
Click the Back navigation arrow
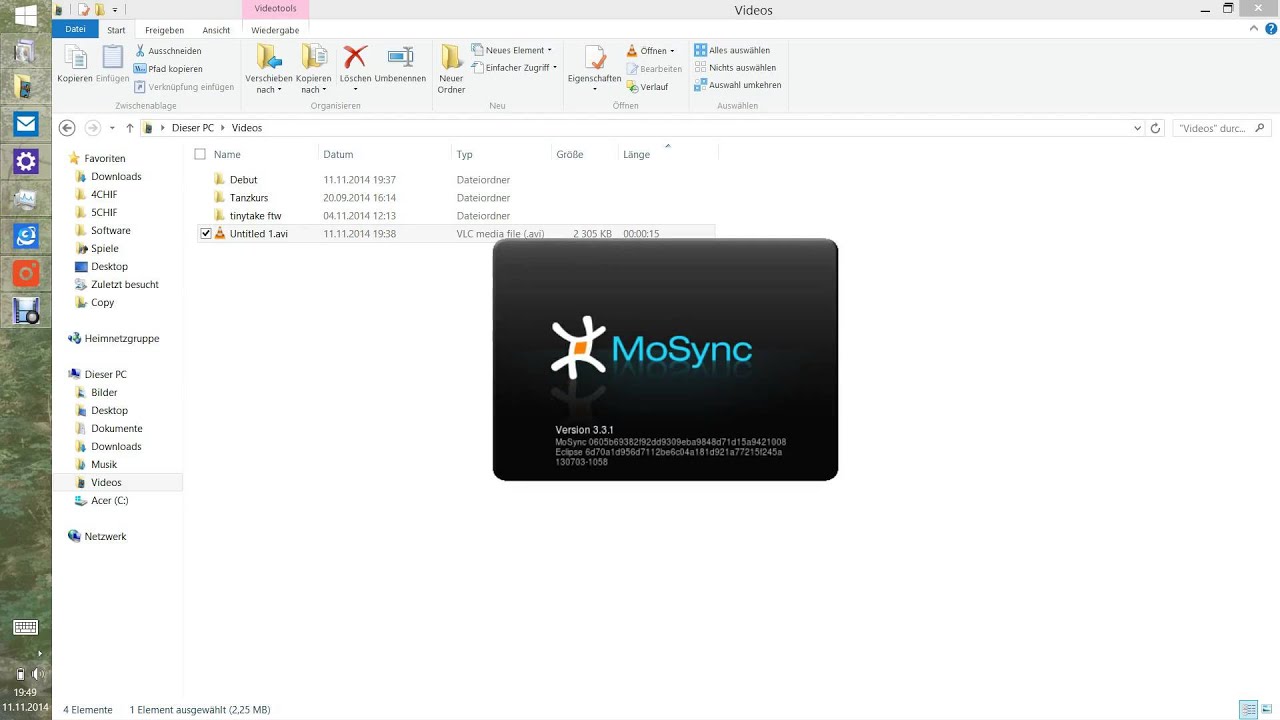click(67, 128)
